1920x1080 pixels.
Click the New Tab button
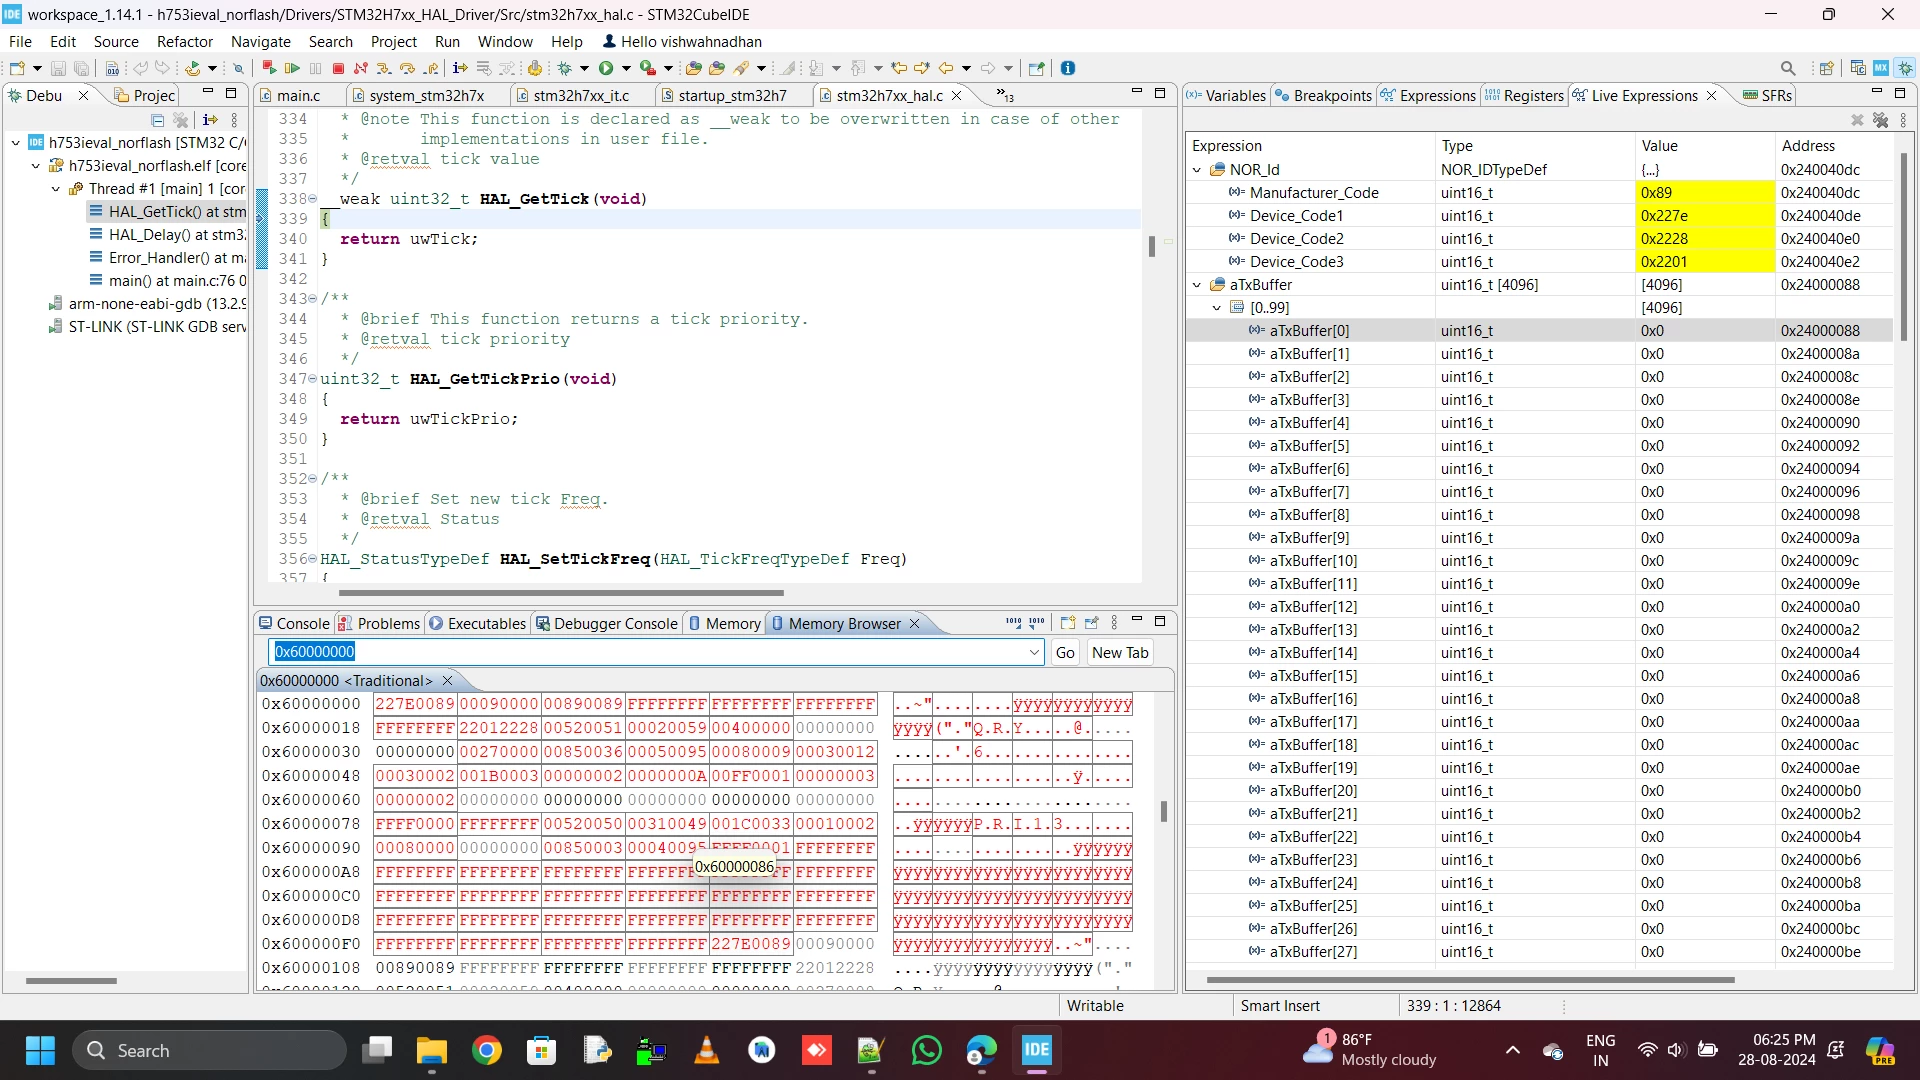1119,653
